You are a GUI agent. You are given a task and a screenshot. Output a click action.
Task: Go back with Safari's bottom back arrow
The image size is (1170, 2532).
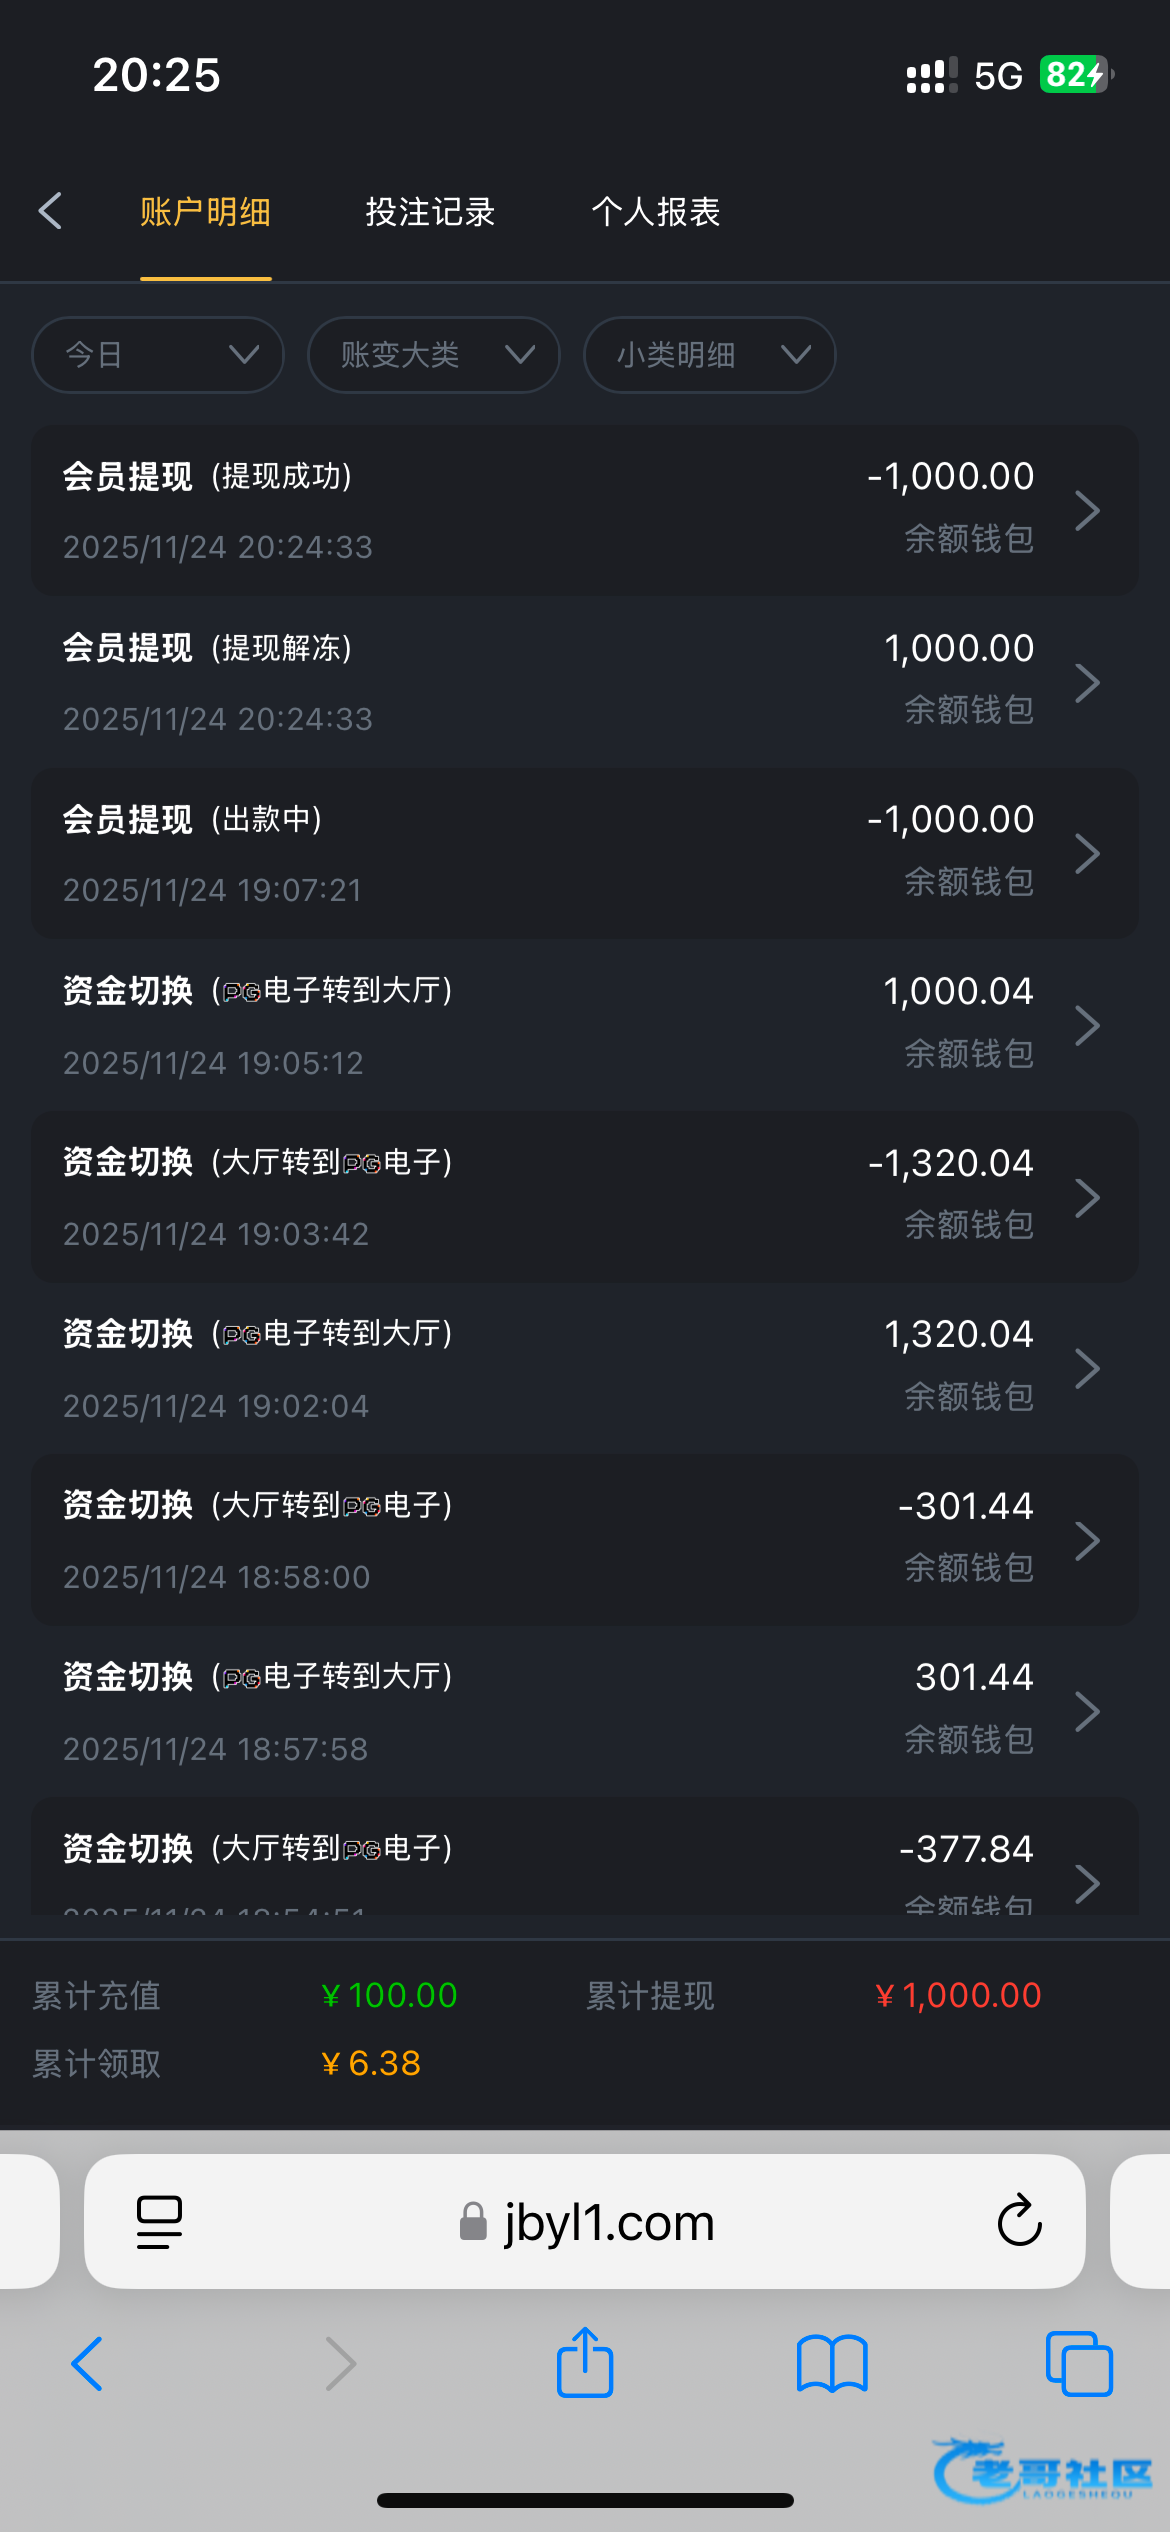point(88,2364)
